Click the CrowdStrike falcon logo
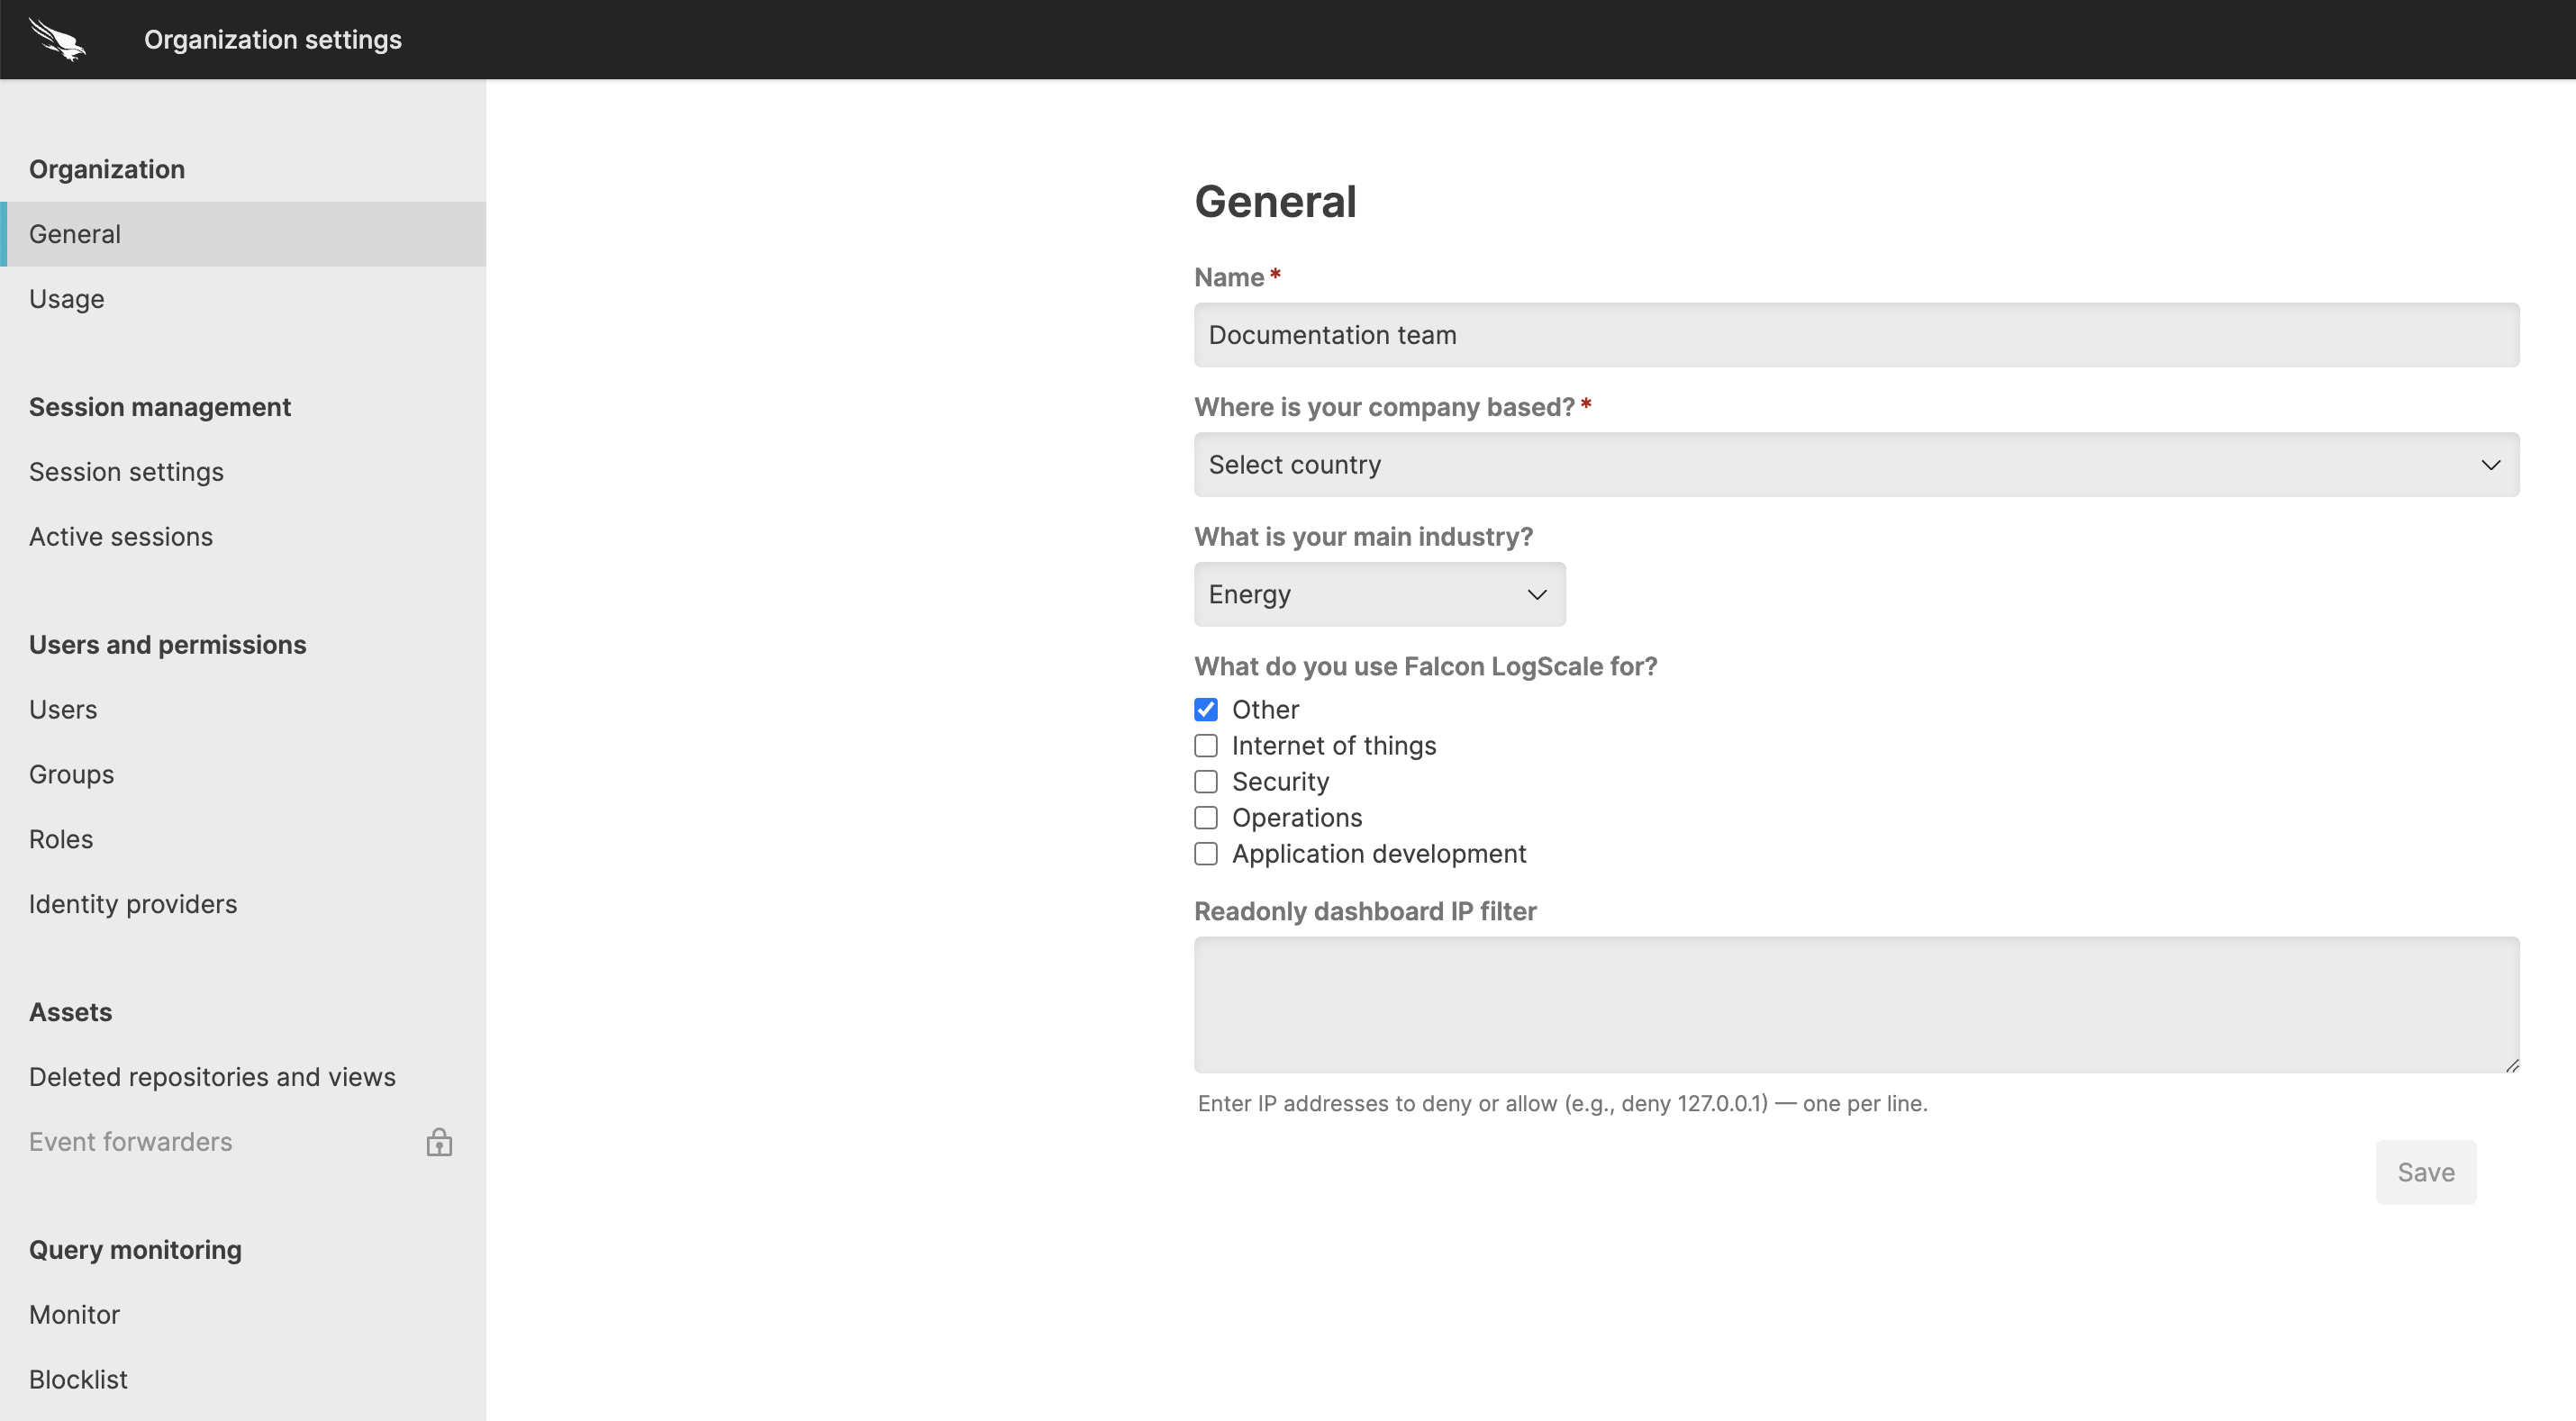The width and height of the screenshot is (2576, 1421). coord(56,39)
